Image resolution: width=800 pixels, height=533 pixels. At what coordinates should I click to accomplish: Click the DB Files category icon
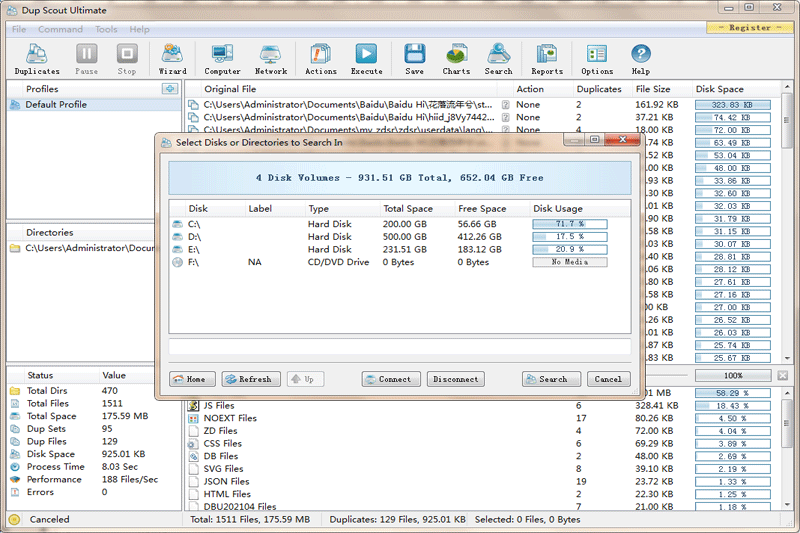pos(193,456)
